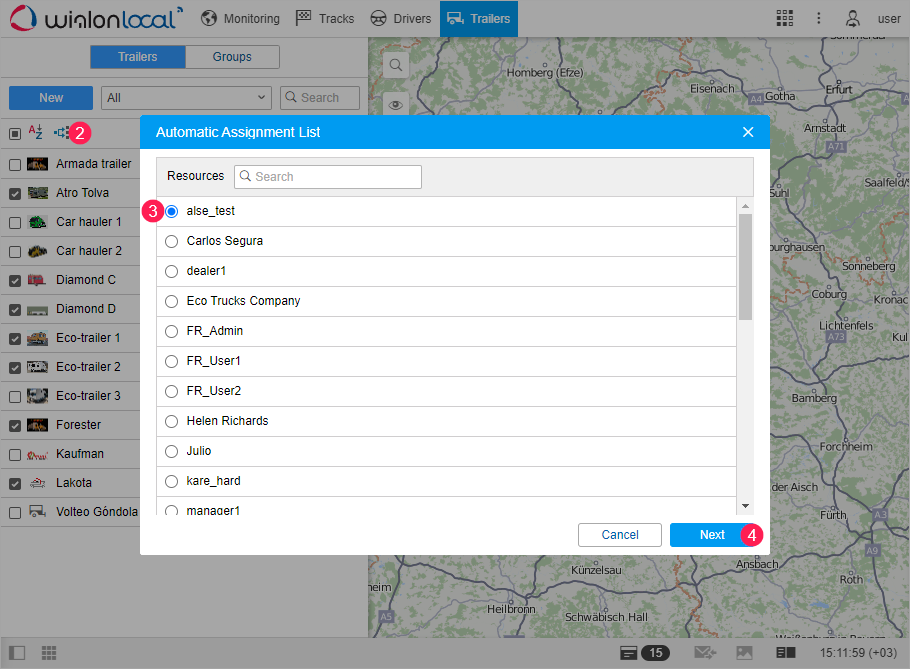Click the map search magnifier button
Screen dimensions: 910x669
point(396,65)
